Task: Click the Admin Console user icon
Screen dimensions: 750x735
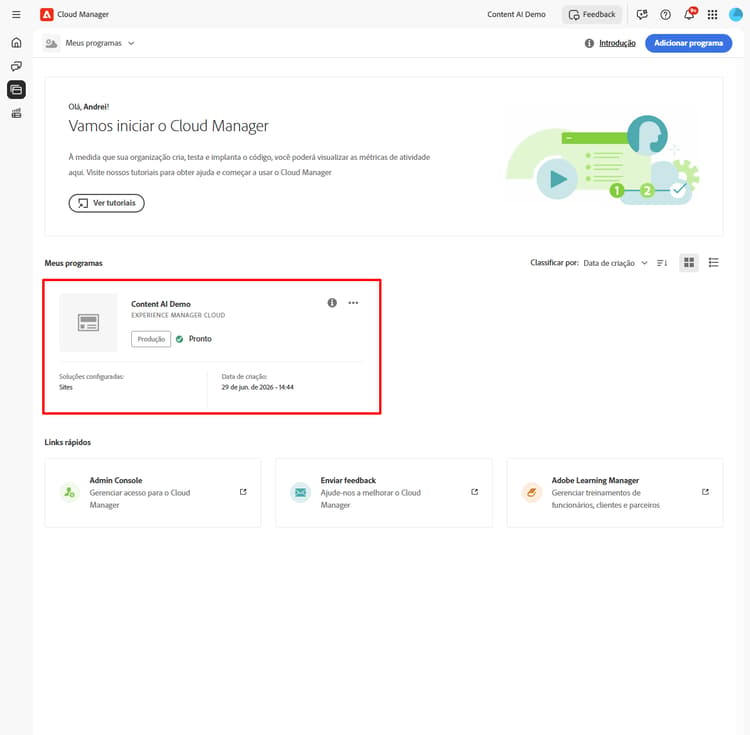Action: (69, 492)
